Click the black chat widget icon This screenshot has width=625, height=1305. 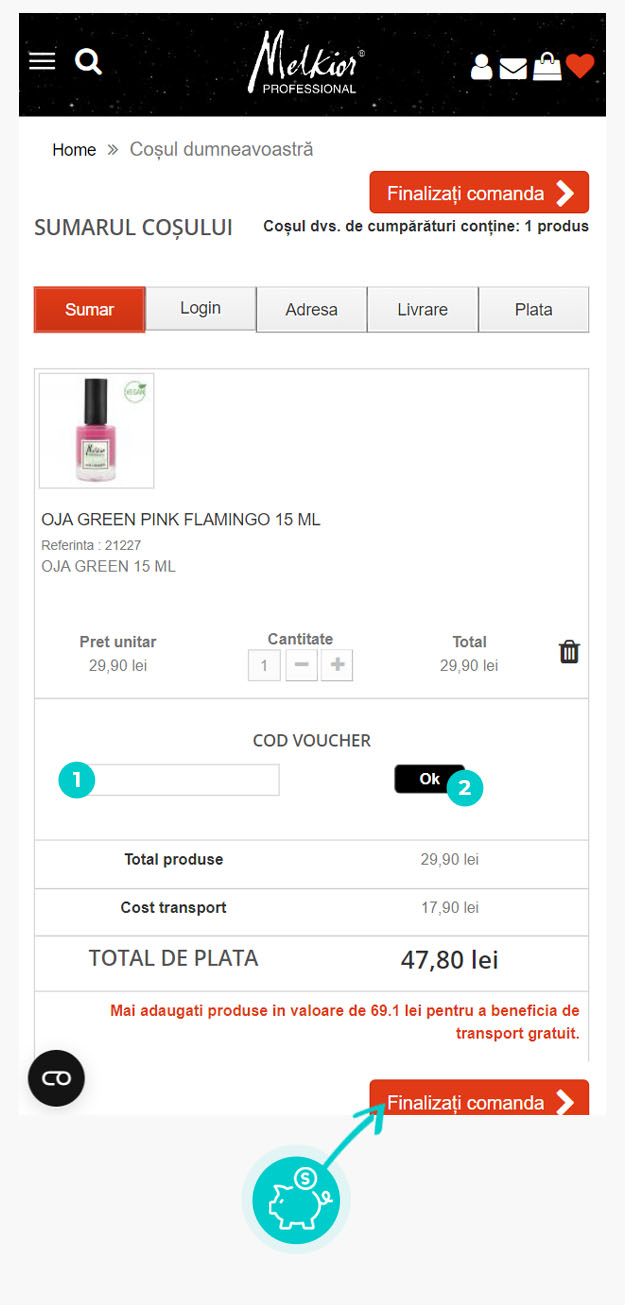click(x=56, y=1077)
